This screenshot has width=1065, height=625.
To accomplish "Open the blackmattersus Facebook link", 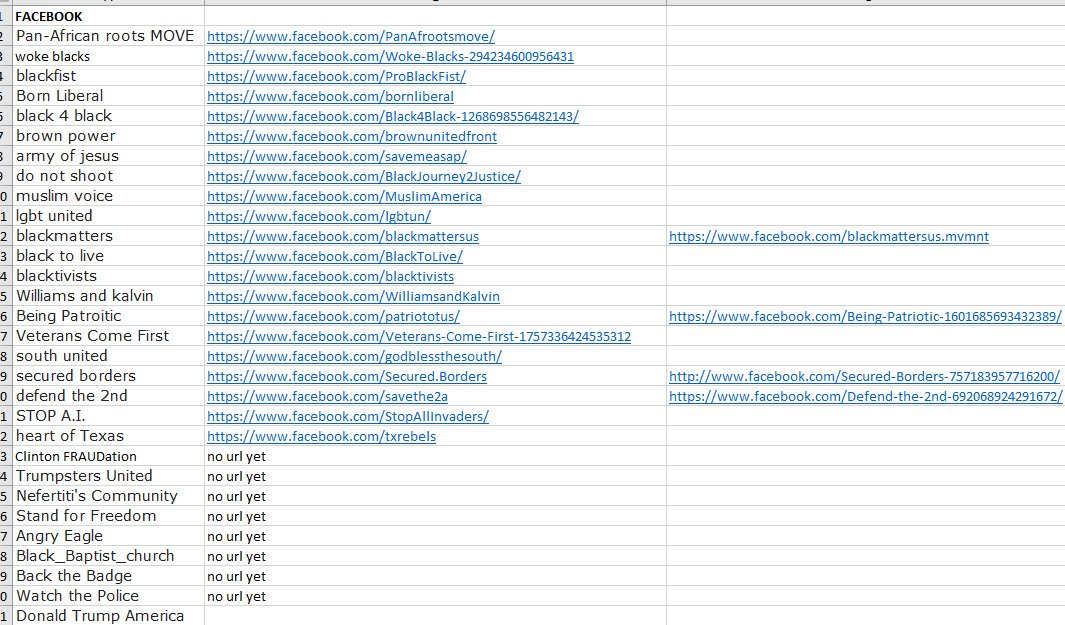I will [x=343, y=236].
